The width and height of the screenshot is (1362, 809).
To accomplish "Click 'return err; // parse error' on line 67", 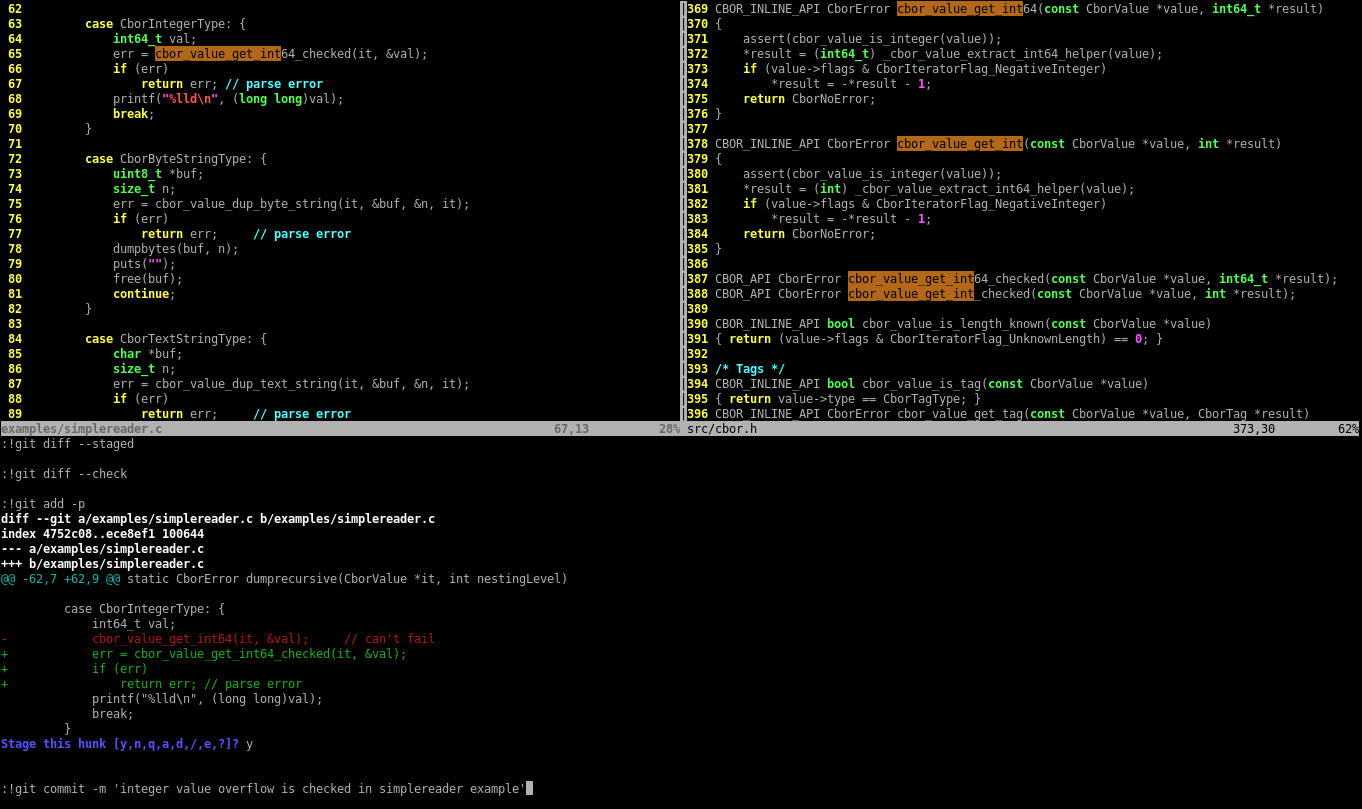I will tap(232, 84).
